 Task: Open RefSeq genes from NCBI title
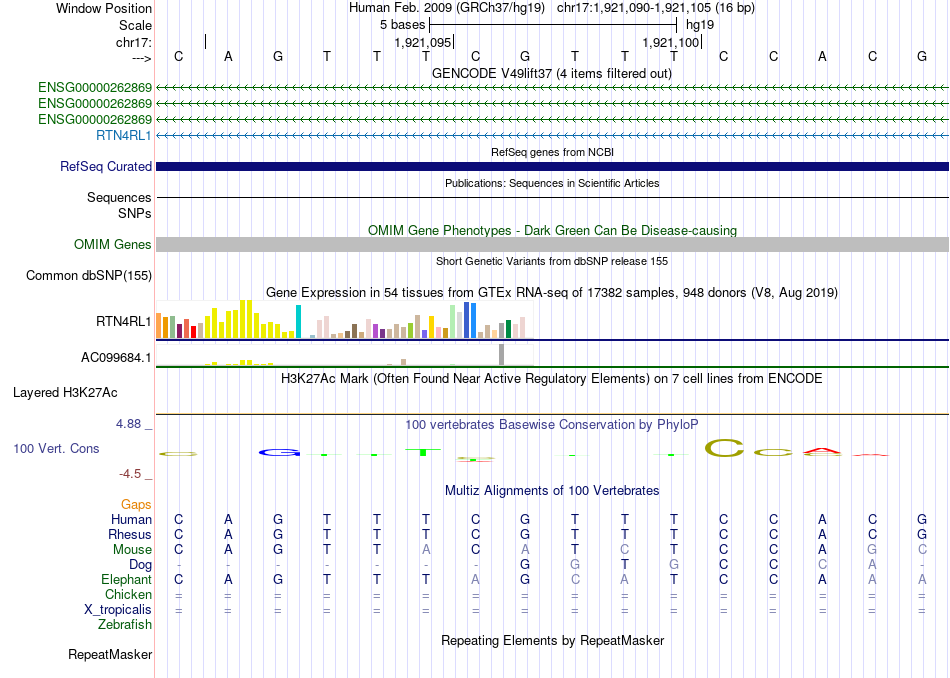click(x=552, y=152)
